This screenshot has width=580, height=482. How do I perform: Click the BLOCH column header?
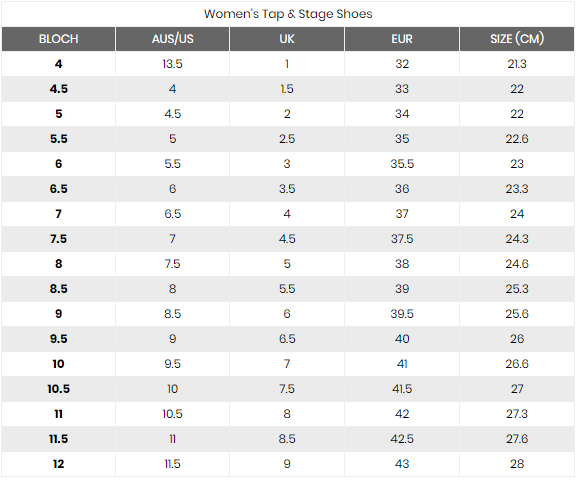(x=58, y=39)
